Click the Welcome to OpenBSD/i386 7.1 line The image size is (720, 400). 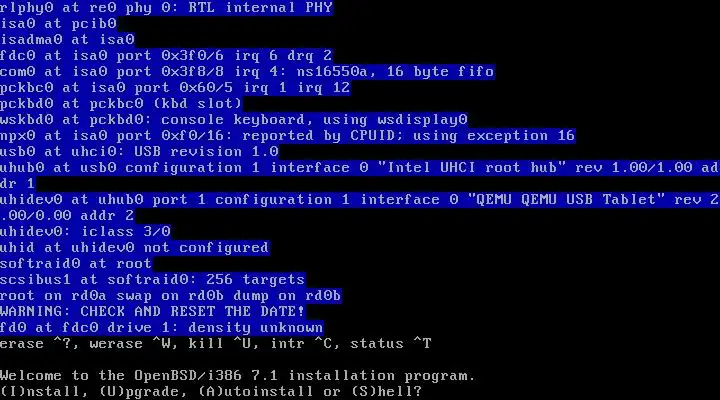click(237, 376)
